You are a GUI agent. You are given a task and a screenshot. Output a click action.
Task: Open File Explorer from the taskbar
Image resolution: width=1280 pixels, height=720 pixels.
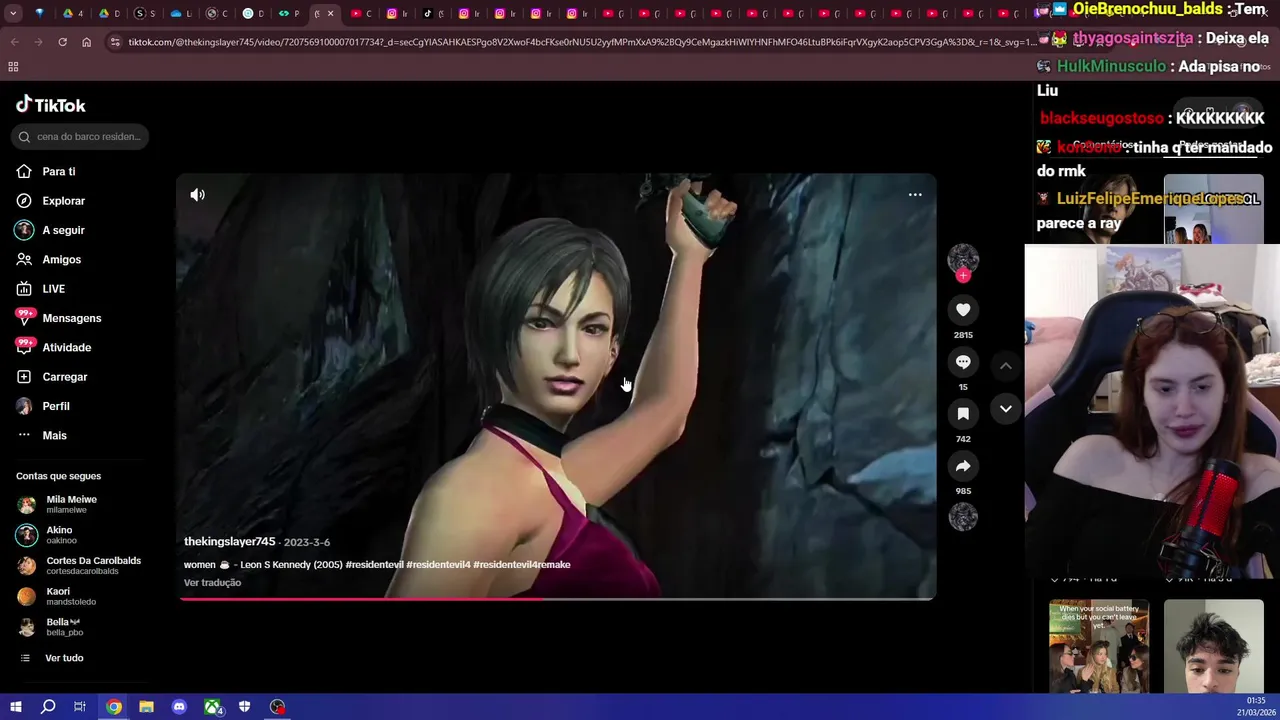(146, 707)
